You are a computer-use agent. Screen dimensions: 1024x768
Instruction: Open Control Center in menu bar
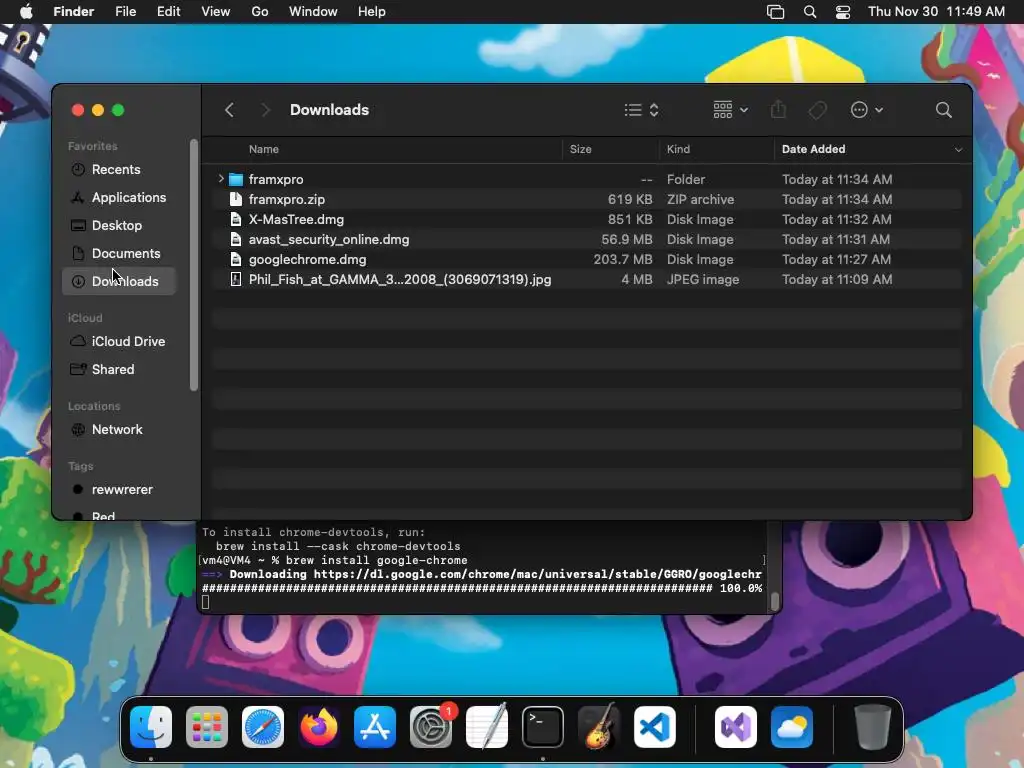click(843, 12)
